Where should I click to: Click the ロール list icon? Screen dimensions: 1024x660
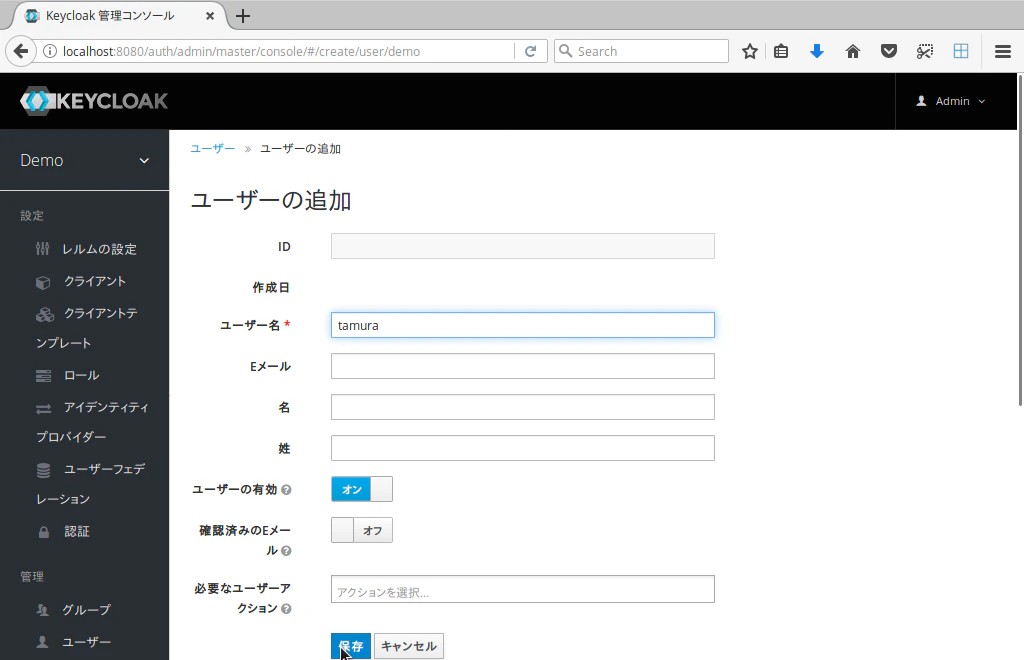43,376
